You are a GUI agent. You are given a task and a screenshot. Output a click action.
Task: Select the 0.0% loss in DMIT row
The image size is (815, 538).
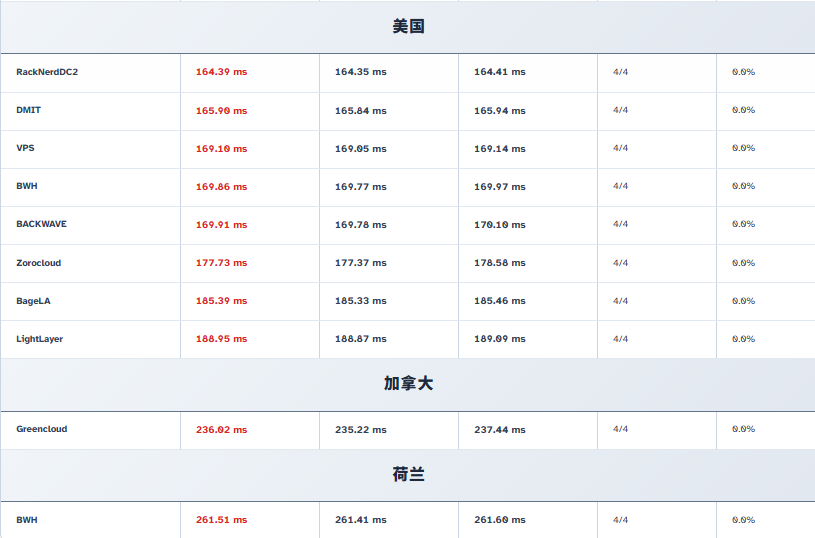pos(743,110)
